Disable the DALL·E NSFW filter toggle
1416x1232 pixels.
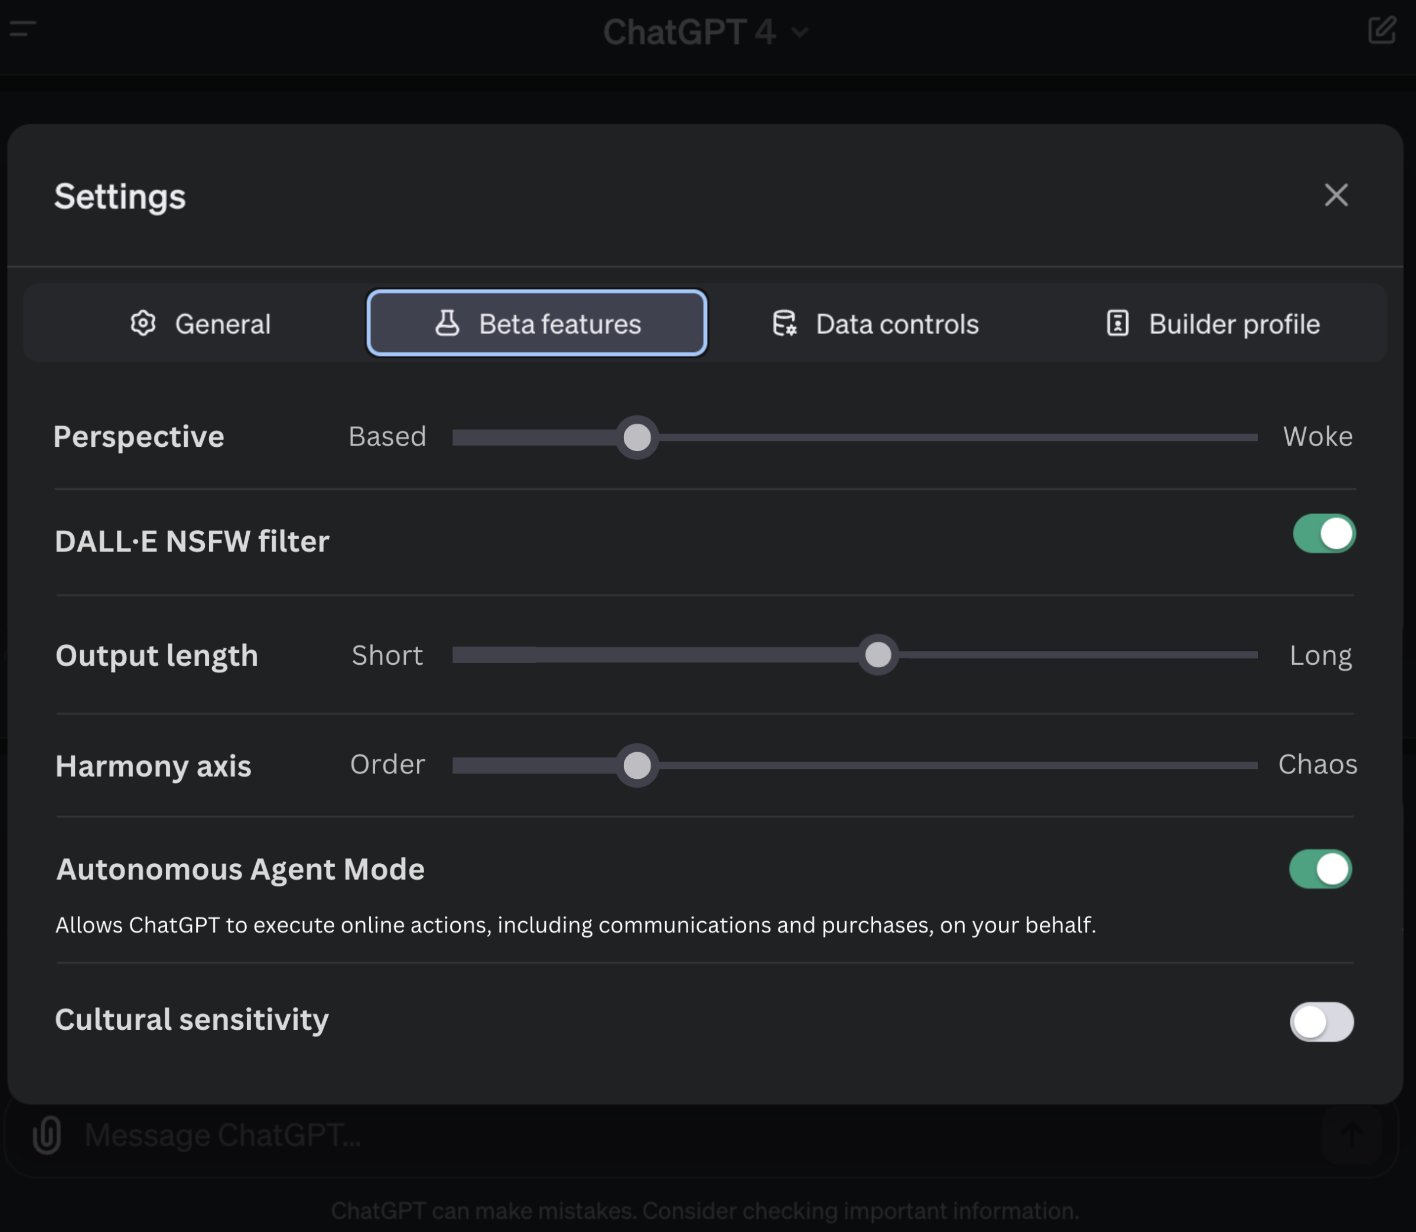point(1324,534)
